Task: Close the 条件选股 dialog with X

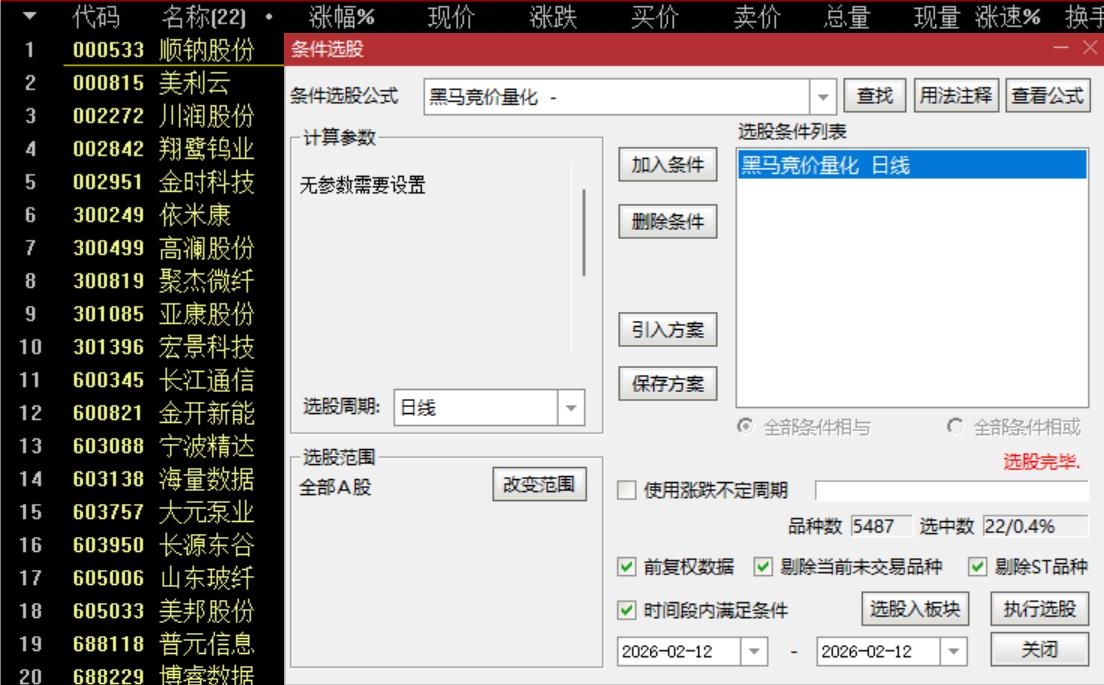Action: tap(1089, 48)
